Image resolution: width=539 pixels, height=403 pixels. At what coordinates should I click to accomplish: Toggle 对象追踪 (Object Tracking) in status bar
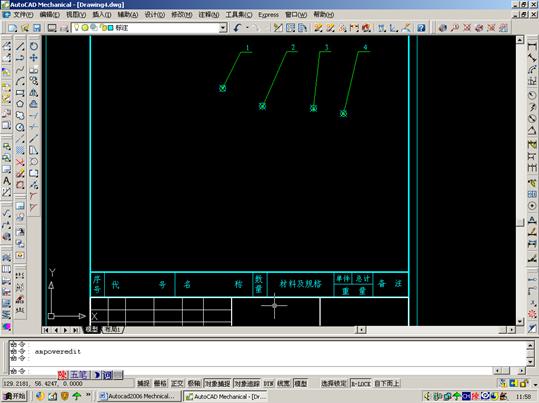click(x=247, y=383)
